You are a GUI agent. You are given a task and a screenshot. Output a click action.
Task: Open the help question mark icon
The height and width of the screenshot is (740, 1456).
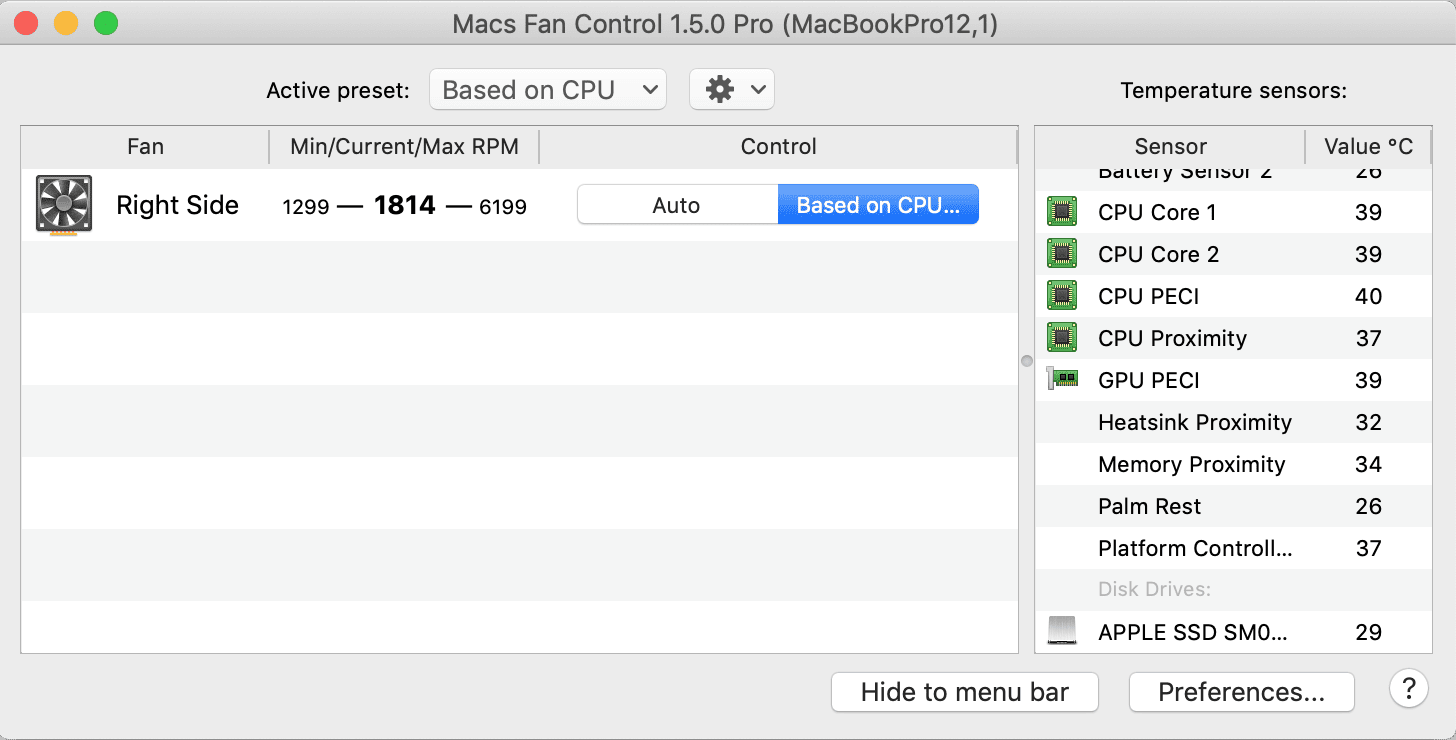pos(1408,689)
